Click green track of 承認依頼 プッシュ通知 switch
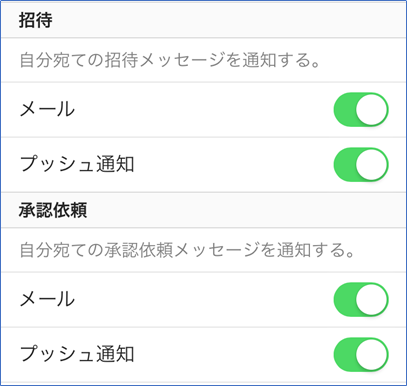This screenshot has height=386, width=407. click(344, 354)
